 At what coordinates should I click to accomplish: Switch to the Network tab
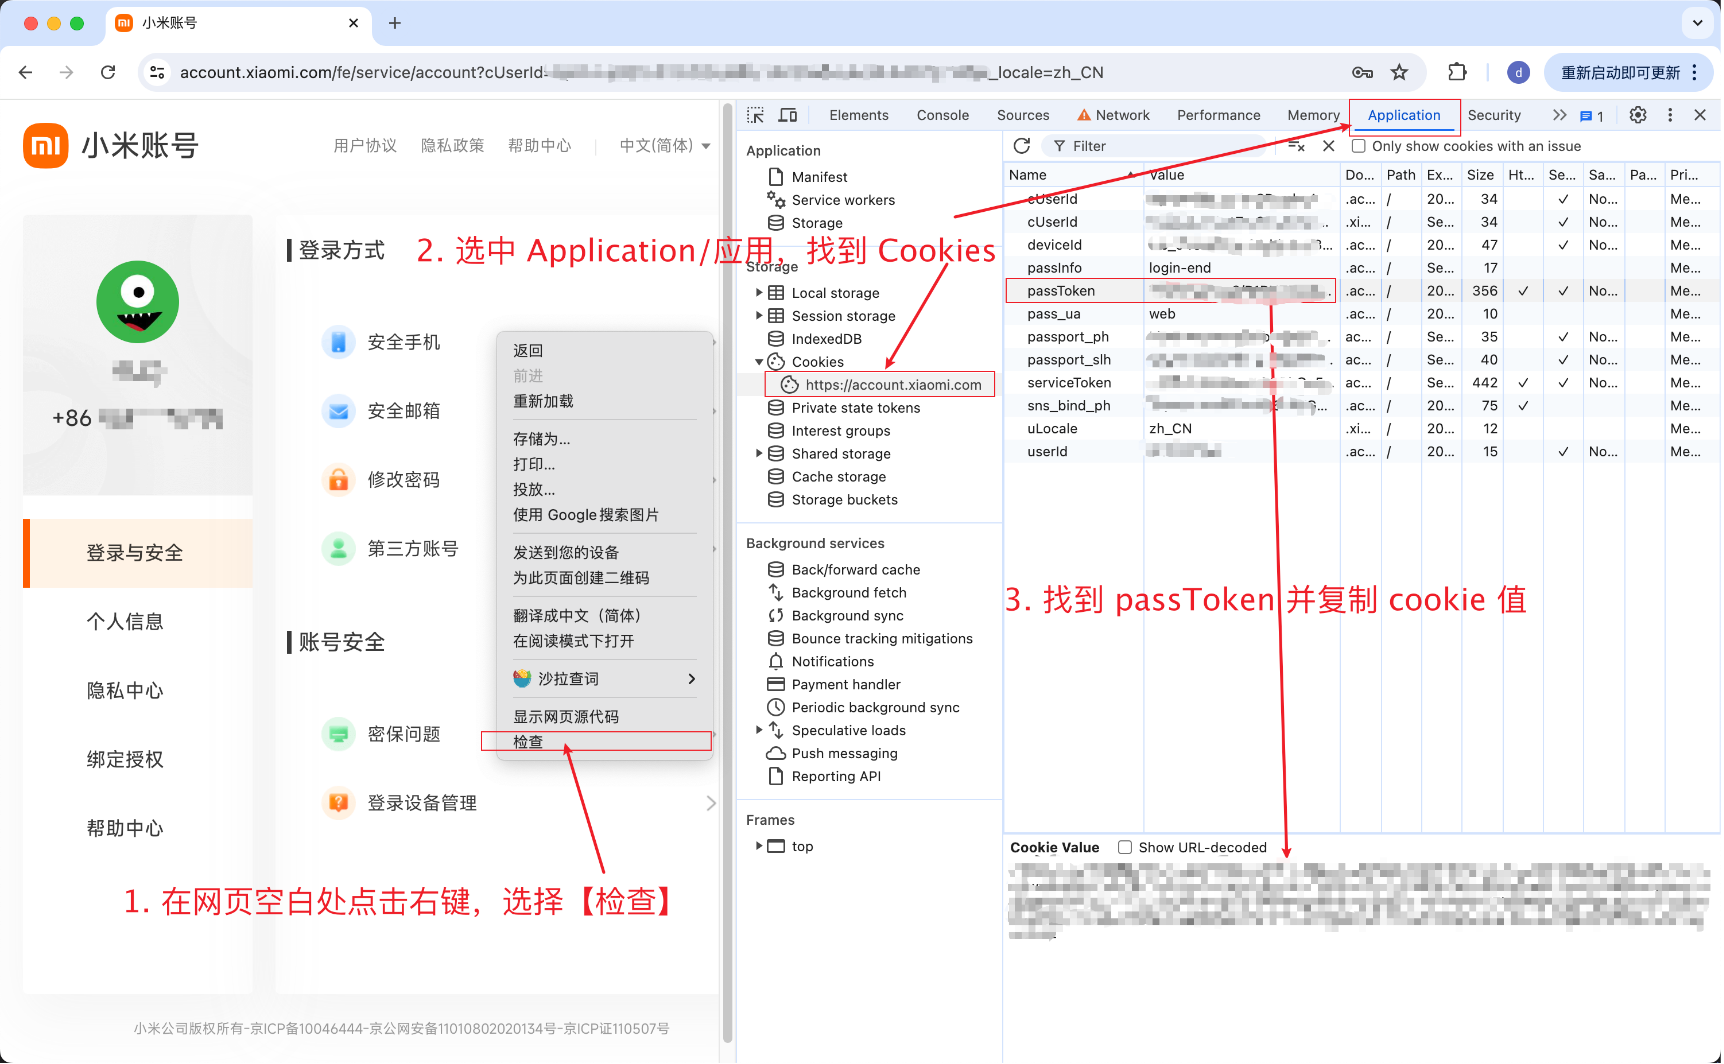[x=1113, y=115]
